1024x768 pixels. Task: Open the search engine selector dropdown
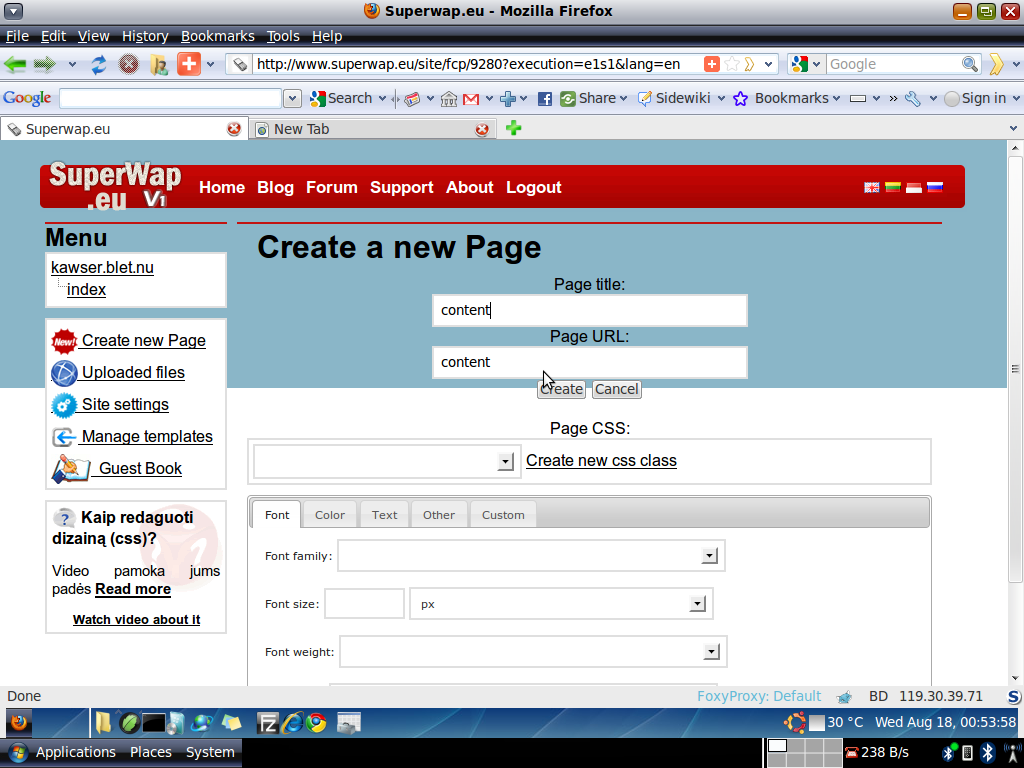point(816,64)
